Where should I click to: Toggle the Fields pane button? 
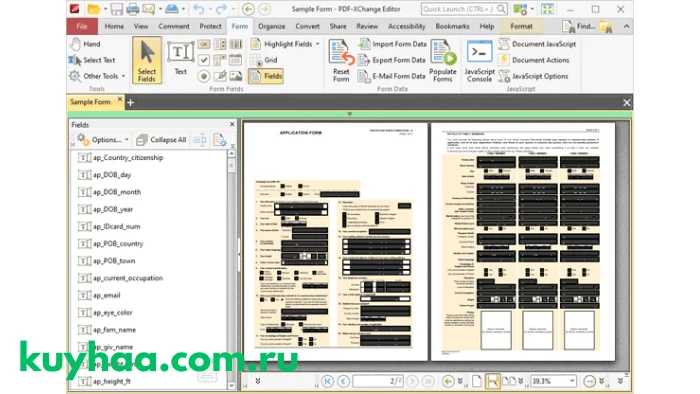click(x=266, y=76)
